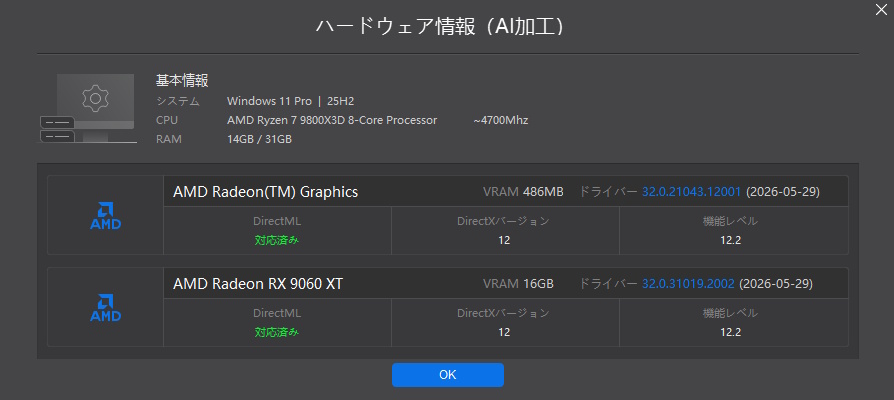Screen dimensions: 894x400
Task: Click the RAM label
Action: tap(168, 139)
